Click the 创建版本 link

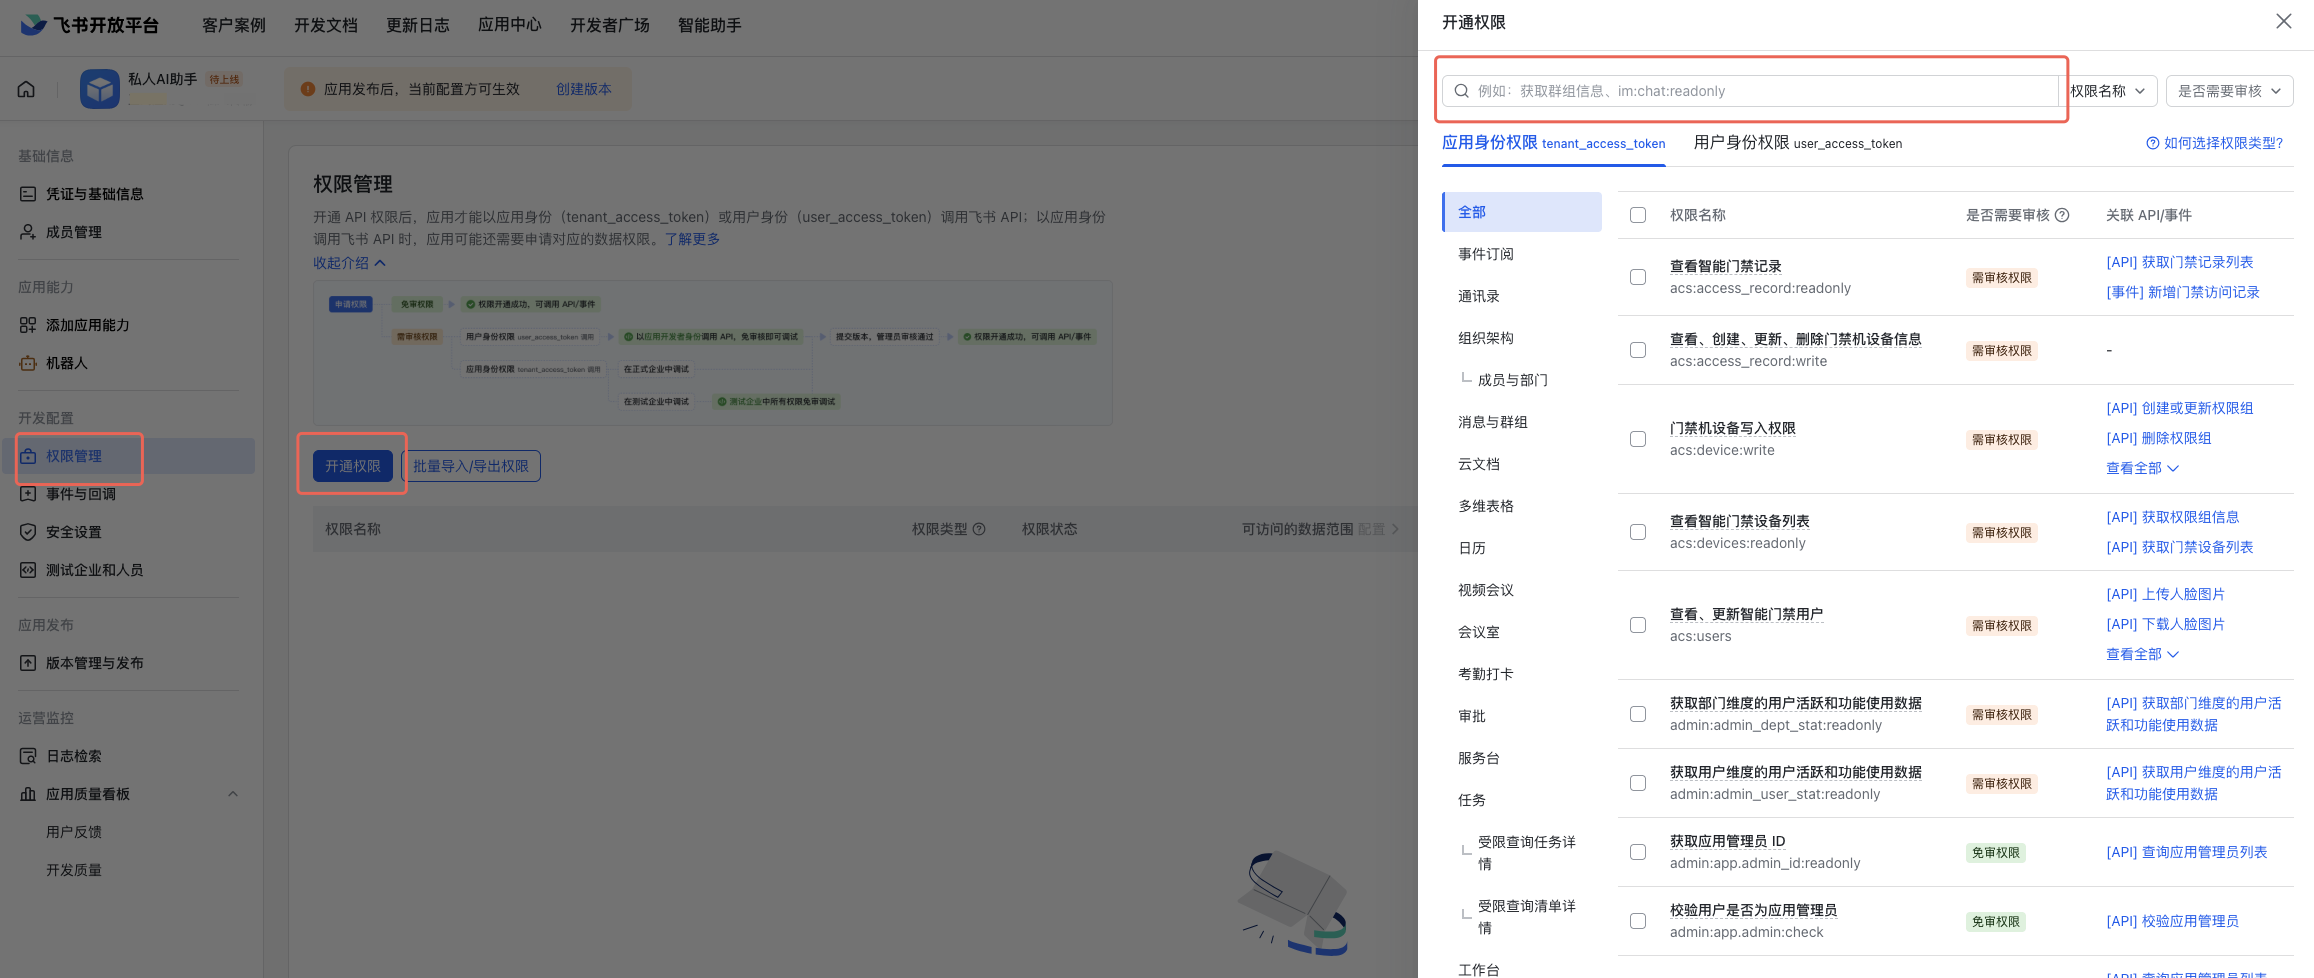[584, 89]
